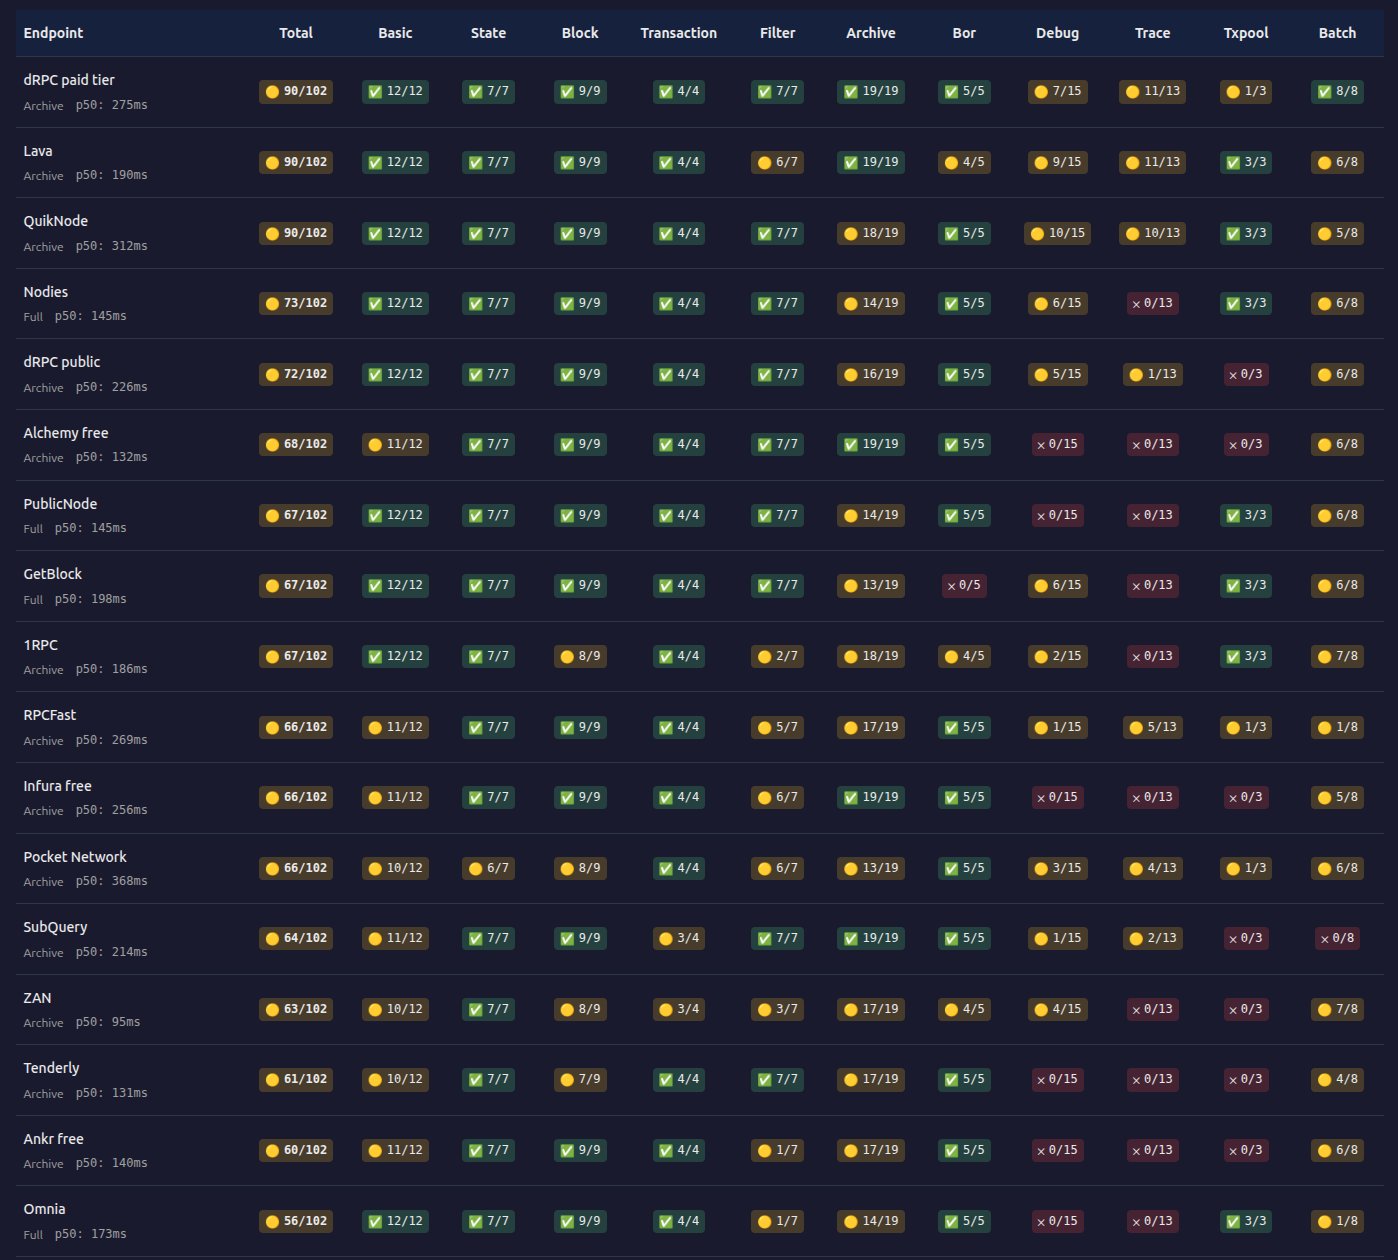Click the Ankr free endpoint name

[x=54, y=1139]
